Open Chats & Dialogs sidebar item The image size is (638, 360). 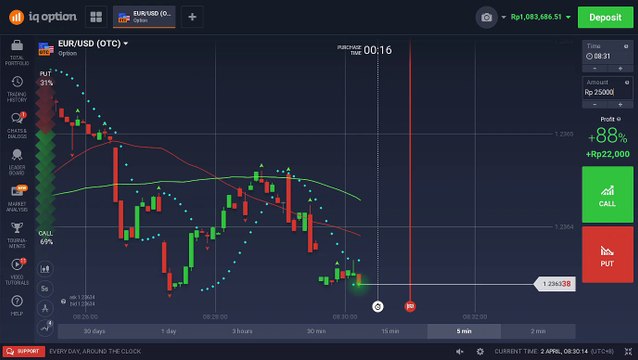(17, 125)
